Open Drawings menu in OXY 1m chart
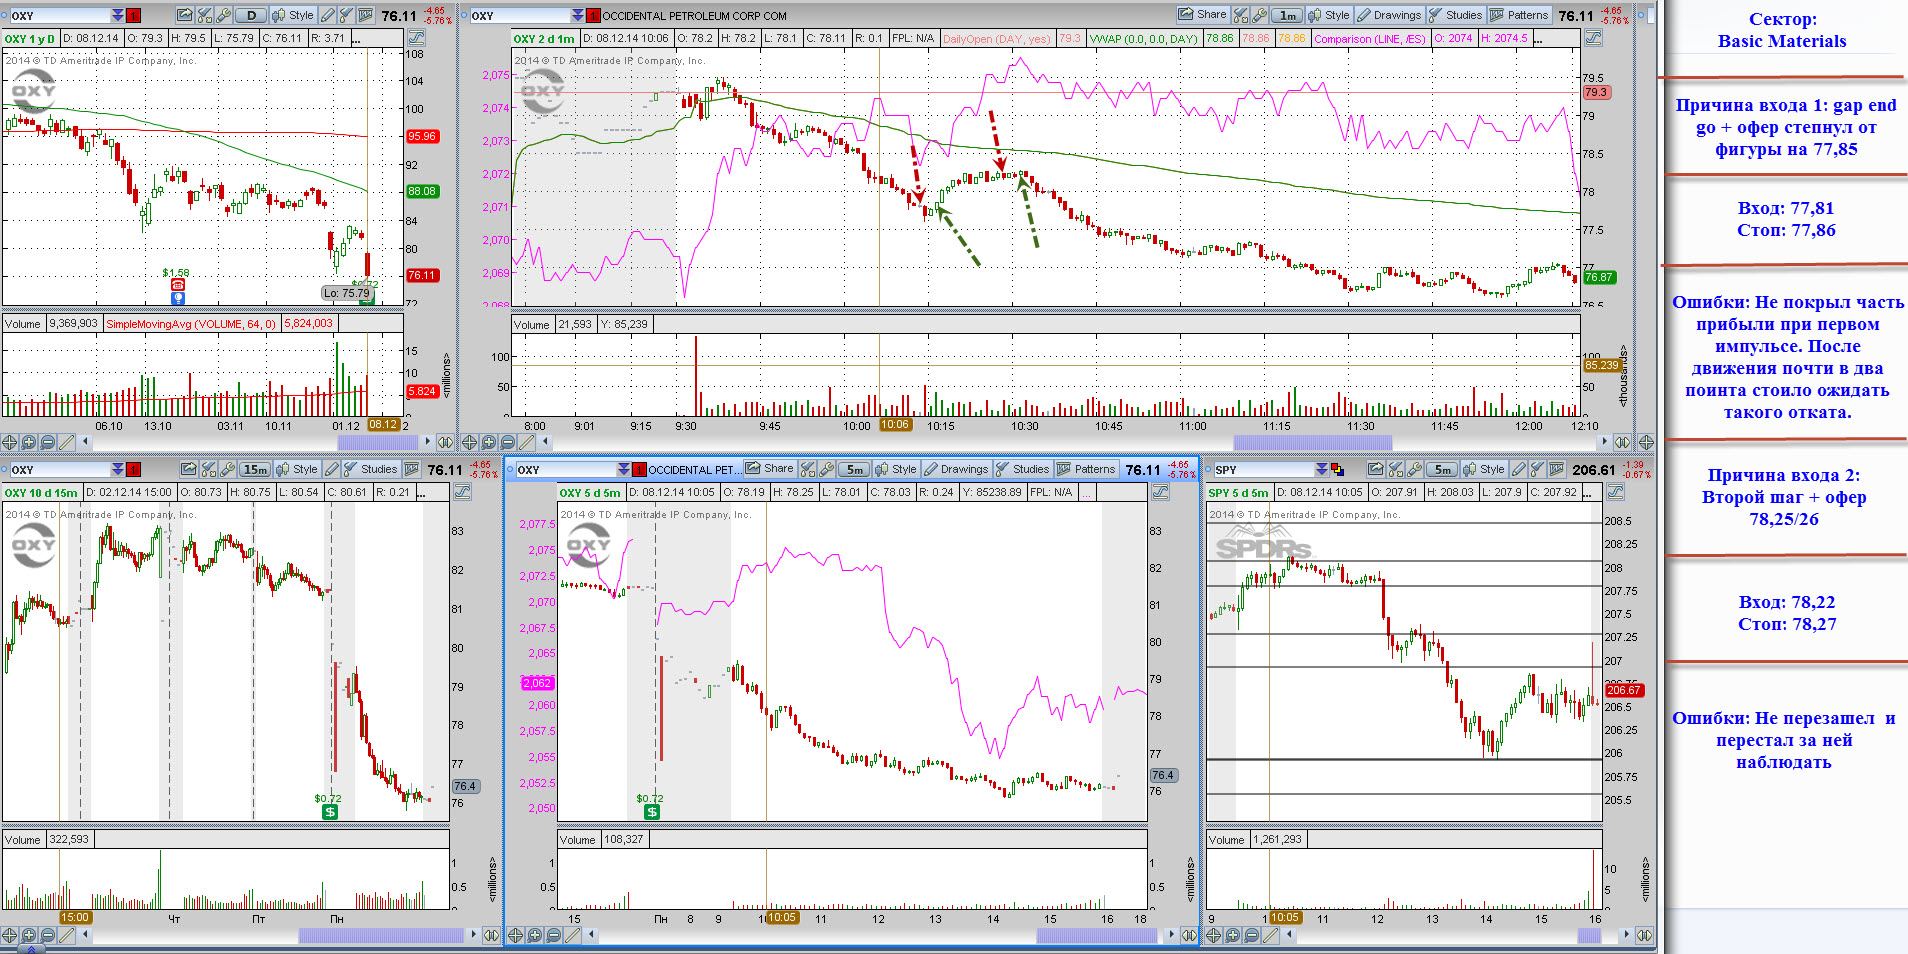Screen dimensions: 1908x954 [x=1389, y=15]
